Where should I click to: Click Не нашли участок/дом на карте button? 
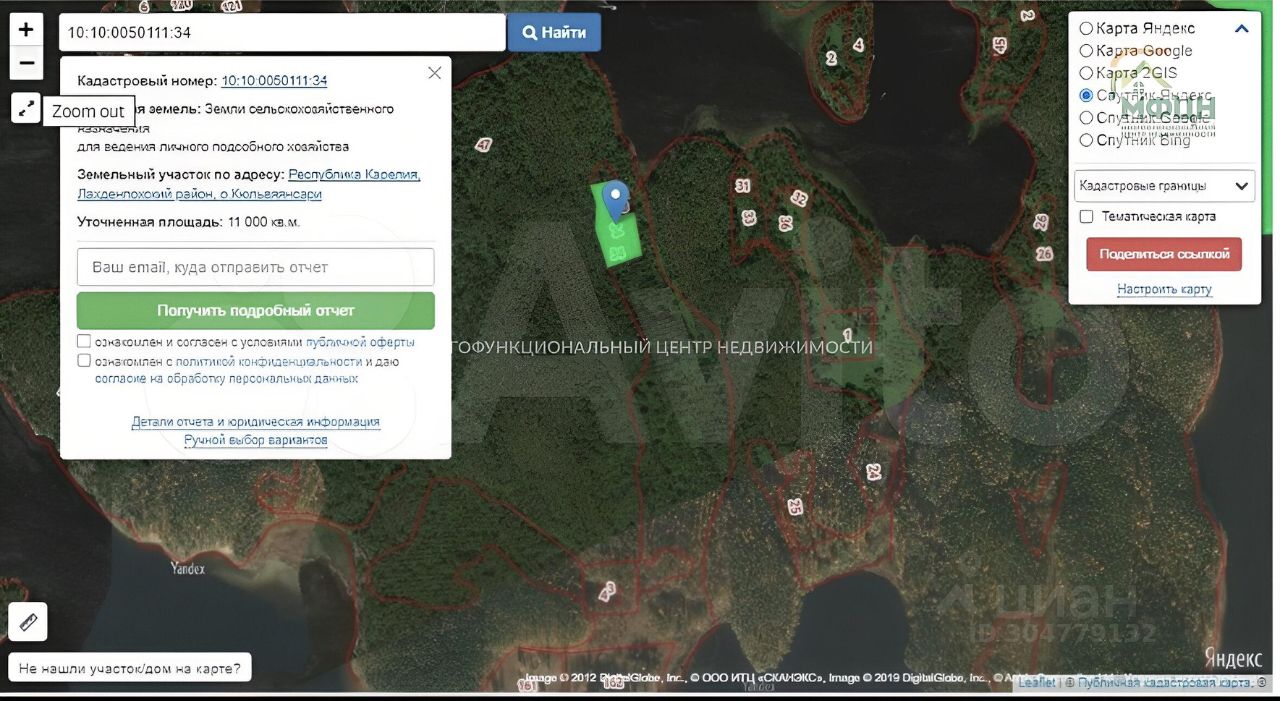tap(130, 668)
